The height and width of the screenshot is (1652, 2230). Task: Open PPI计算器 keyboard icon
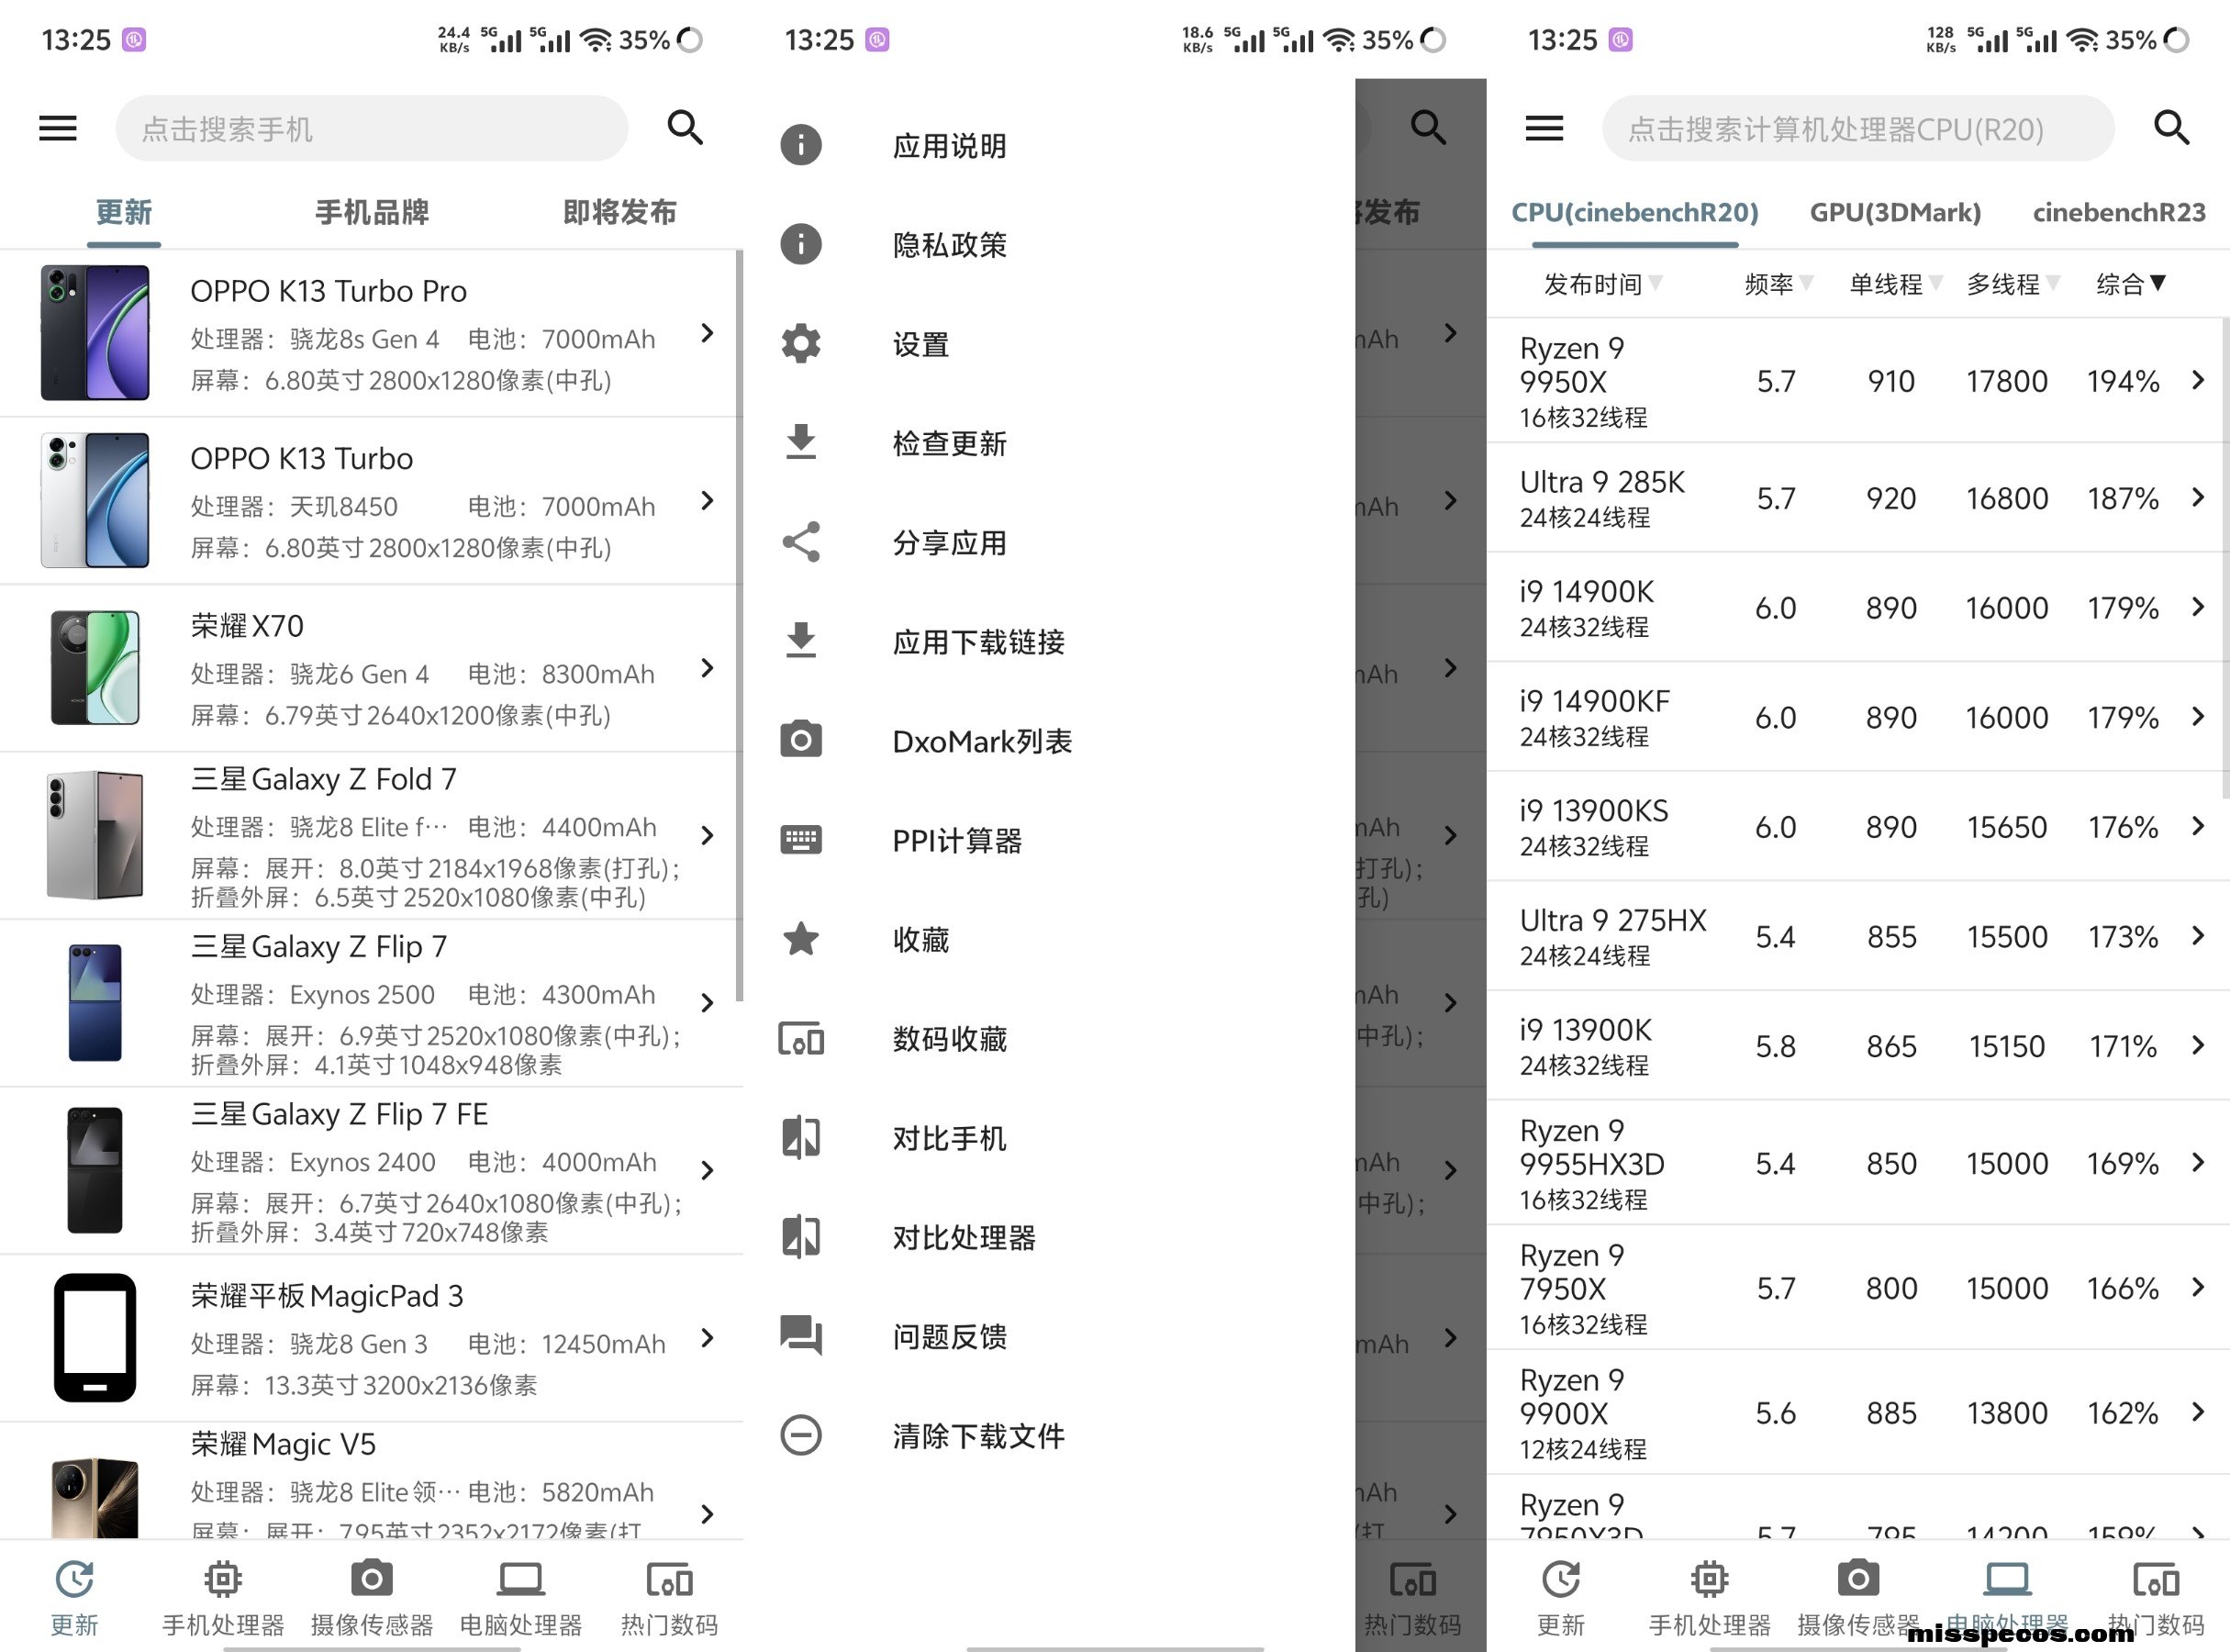(x=801, y=839)
